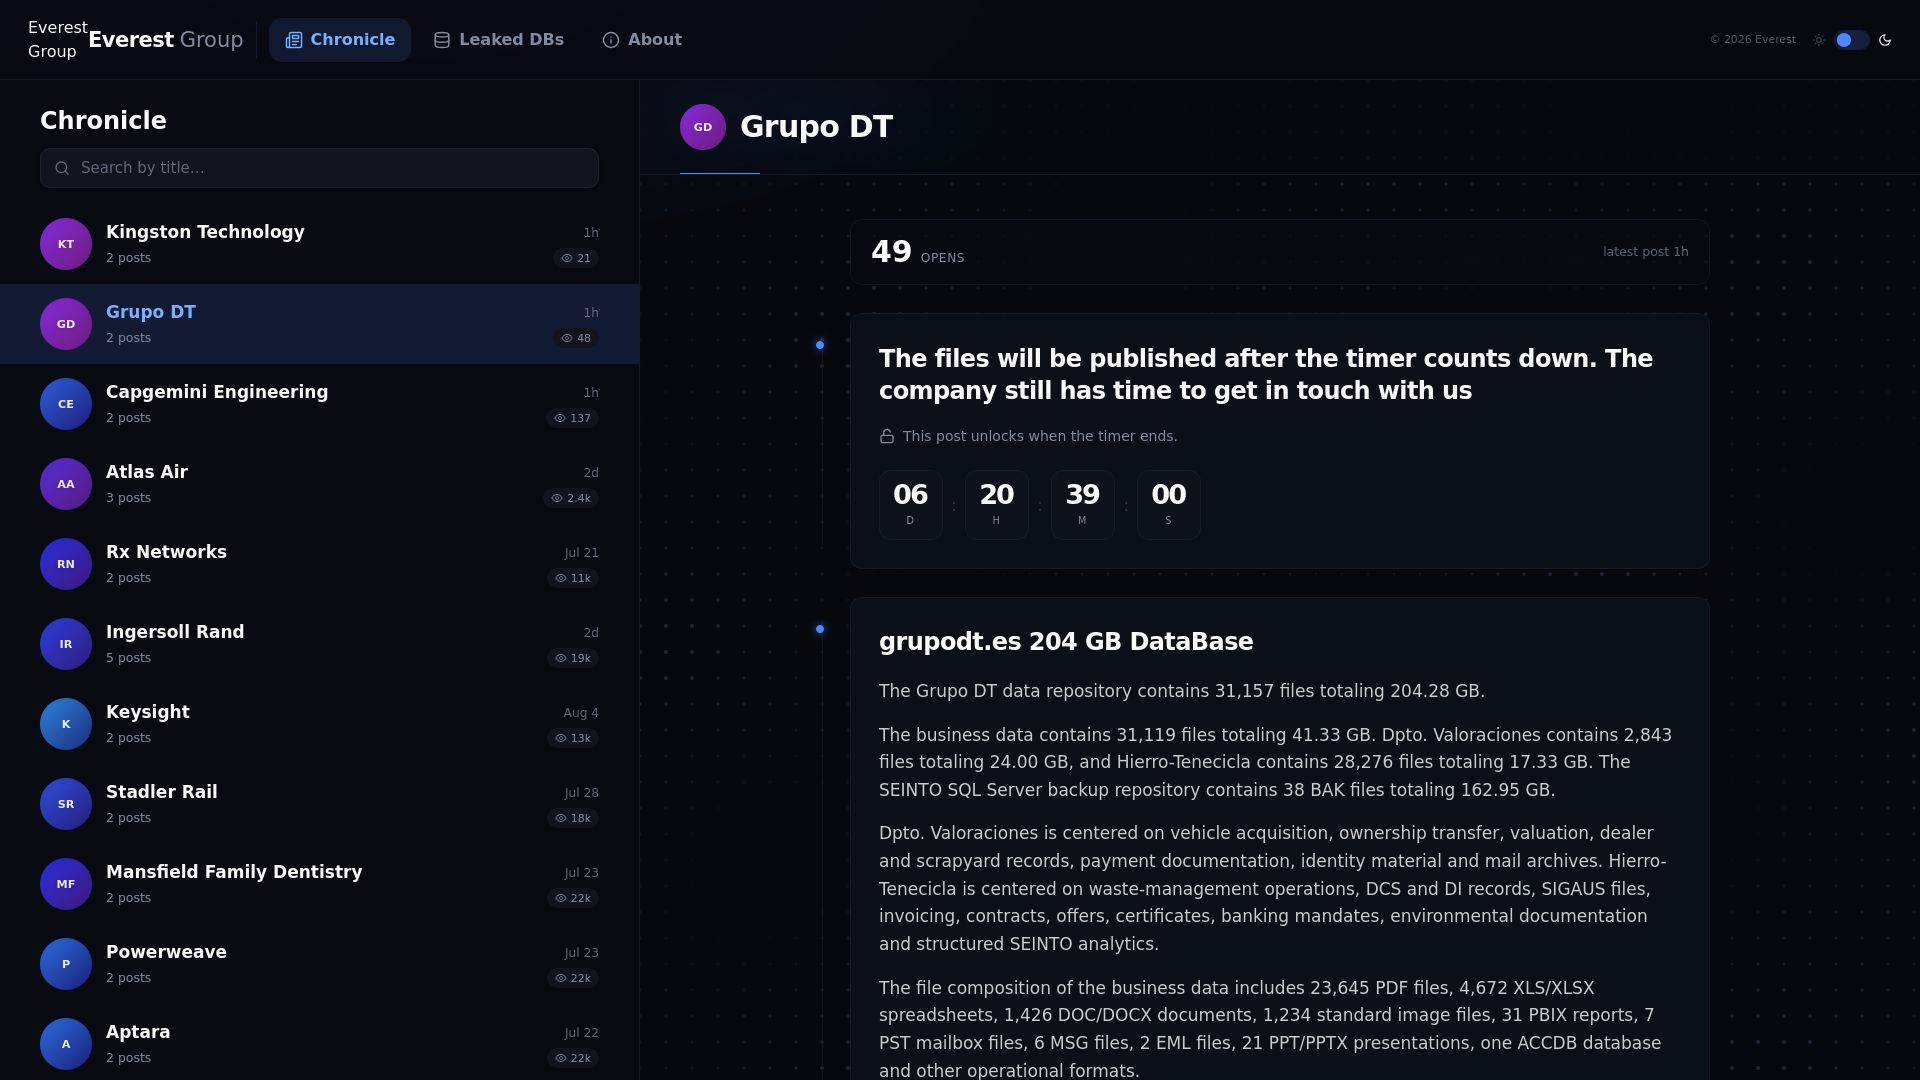Click the IR avatar icon
Viewport: 1920px width, 1080px height.
(x=66, y=644)
